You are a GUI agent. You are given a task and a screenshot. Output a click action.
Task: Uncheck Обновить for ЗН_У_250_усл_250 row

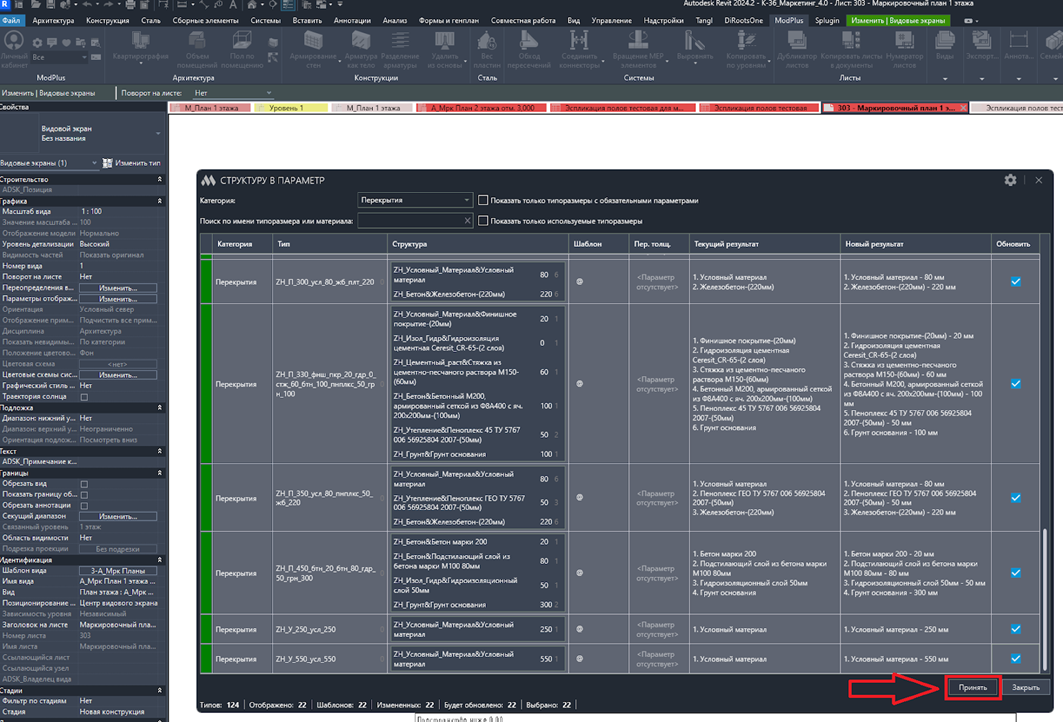[1016, 629]
